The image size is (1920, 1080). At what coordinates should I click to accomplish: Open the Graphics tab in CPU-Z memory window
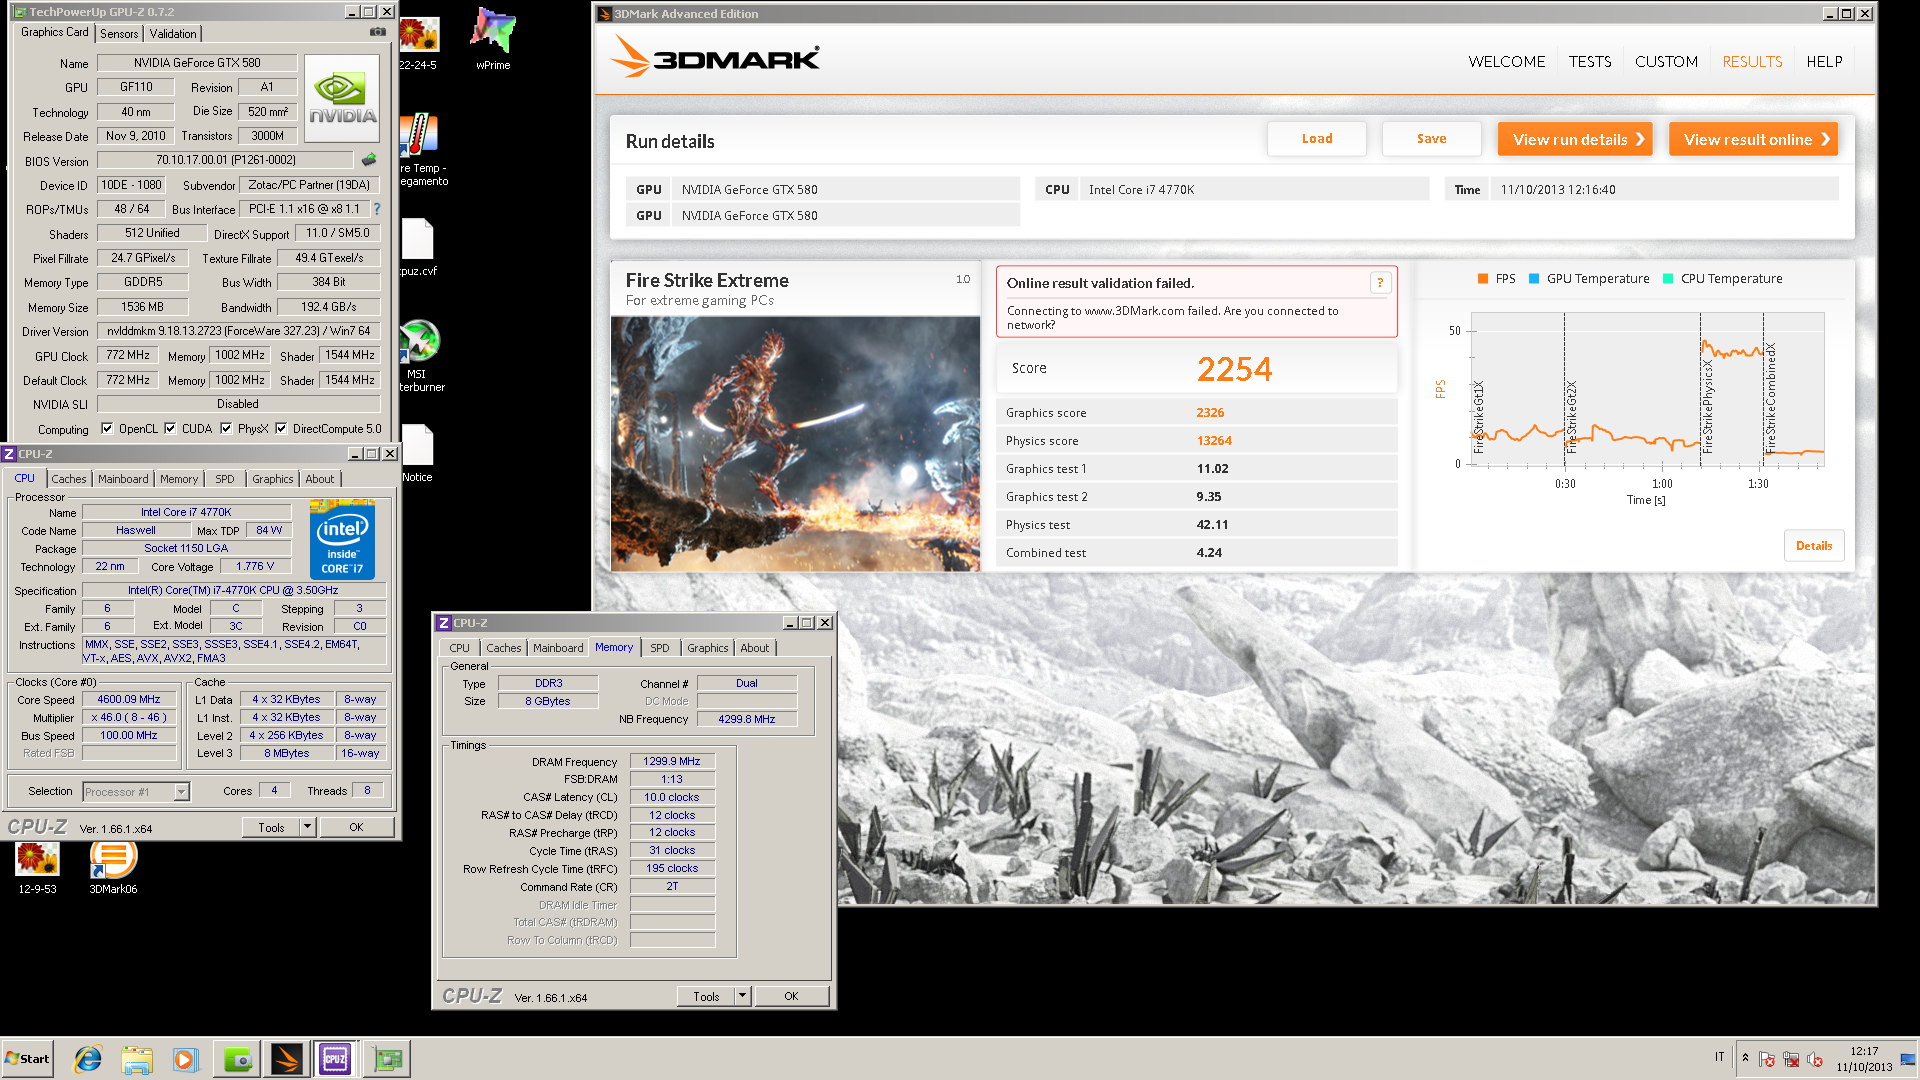(708, 648)
